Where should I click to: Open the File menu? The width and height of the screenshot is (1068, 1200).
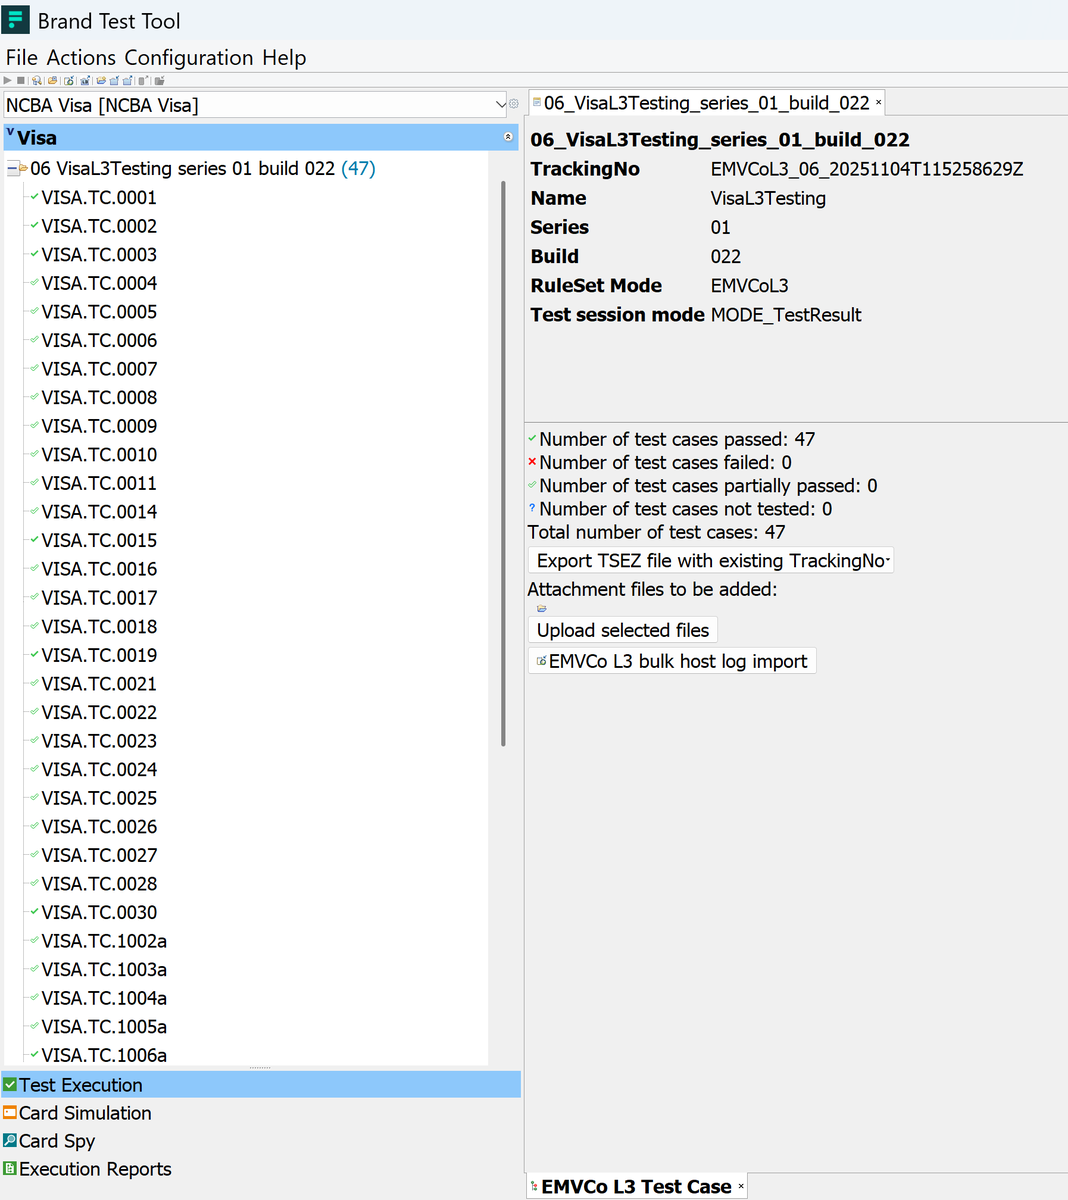point(22,57)
